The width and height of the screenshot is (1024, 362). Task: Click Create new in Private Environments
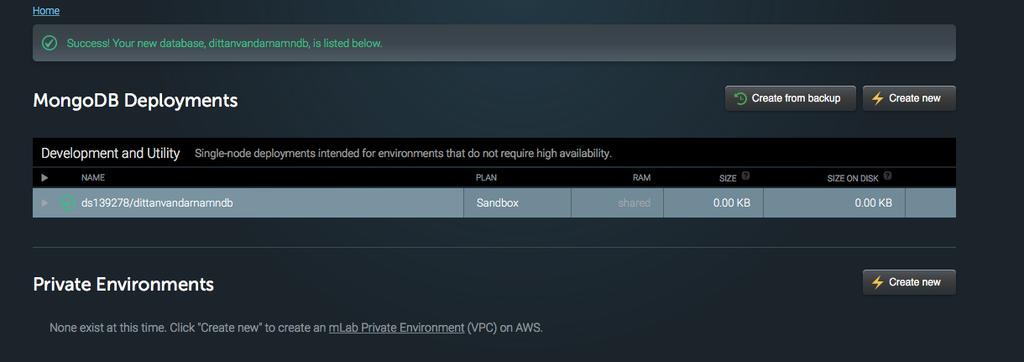(909, 282)
